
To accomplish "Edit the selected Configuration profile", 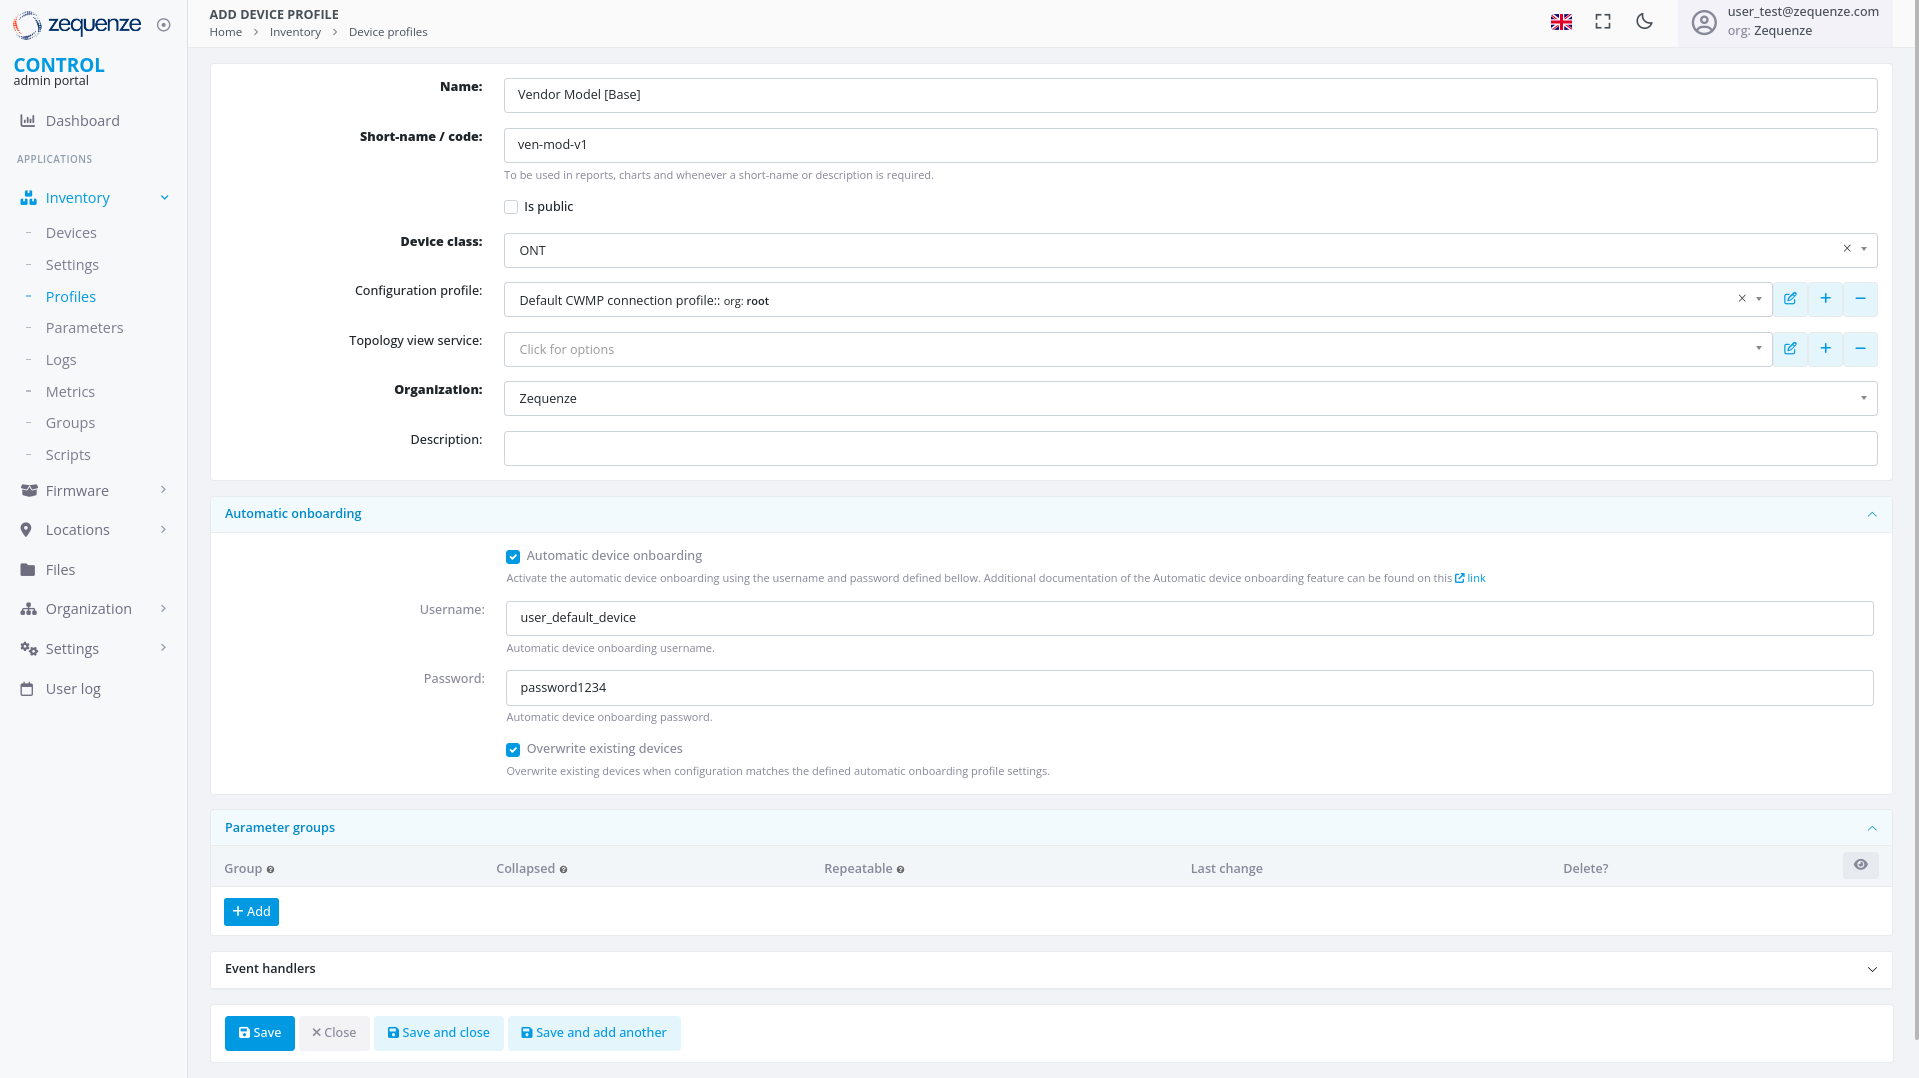I will 1790,299.
